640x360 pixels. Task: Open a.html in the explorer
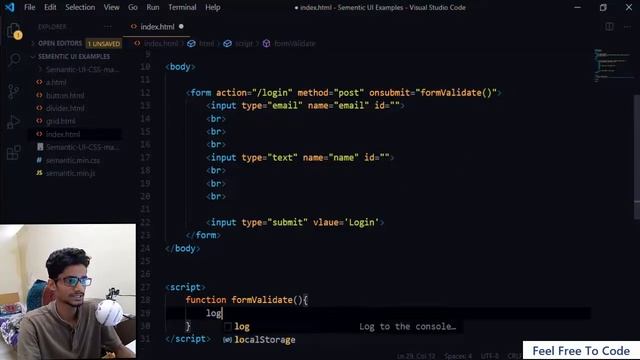pyautogui.click(x=56, y=82)
